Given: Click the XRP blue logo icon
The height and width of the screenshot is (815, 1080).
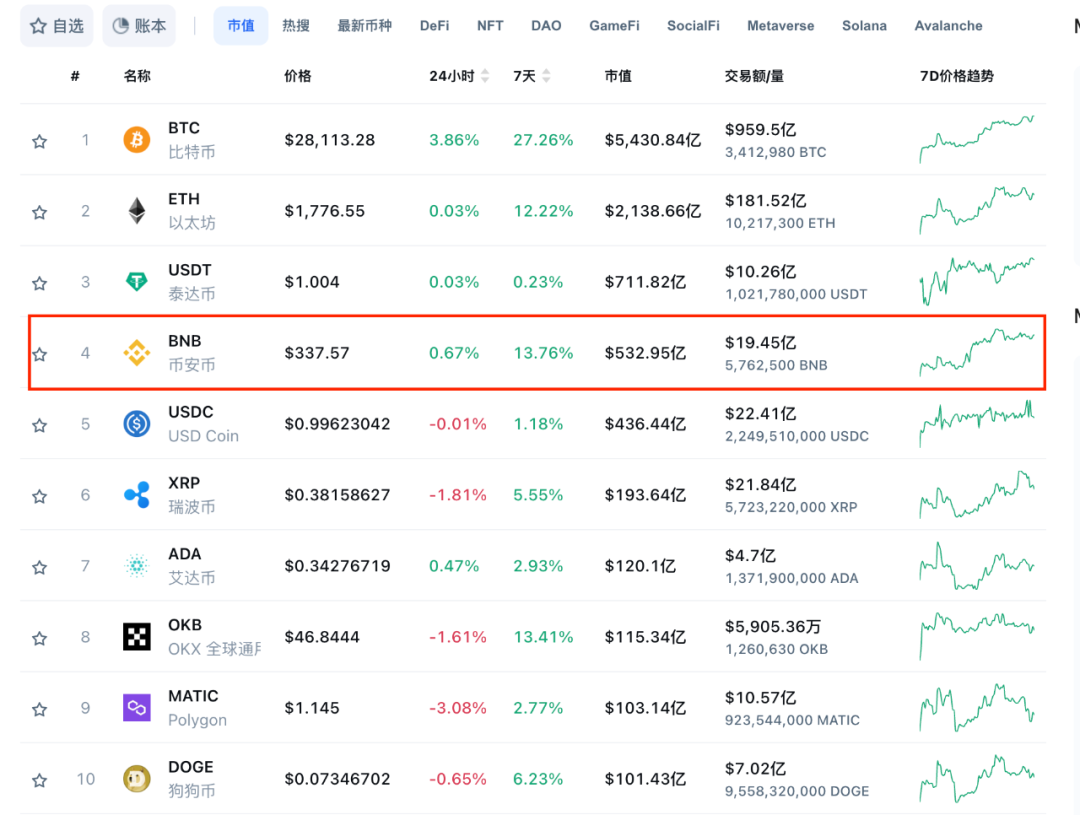Looking at the screenshot, I should [136, 495].
